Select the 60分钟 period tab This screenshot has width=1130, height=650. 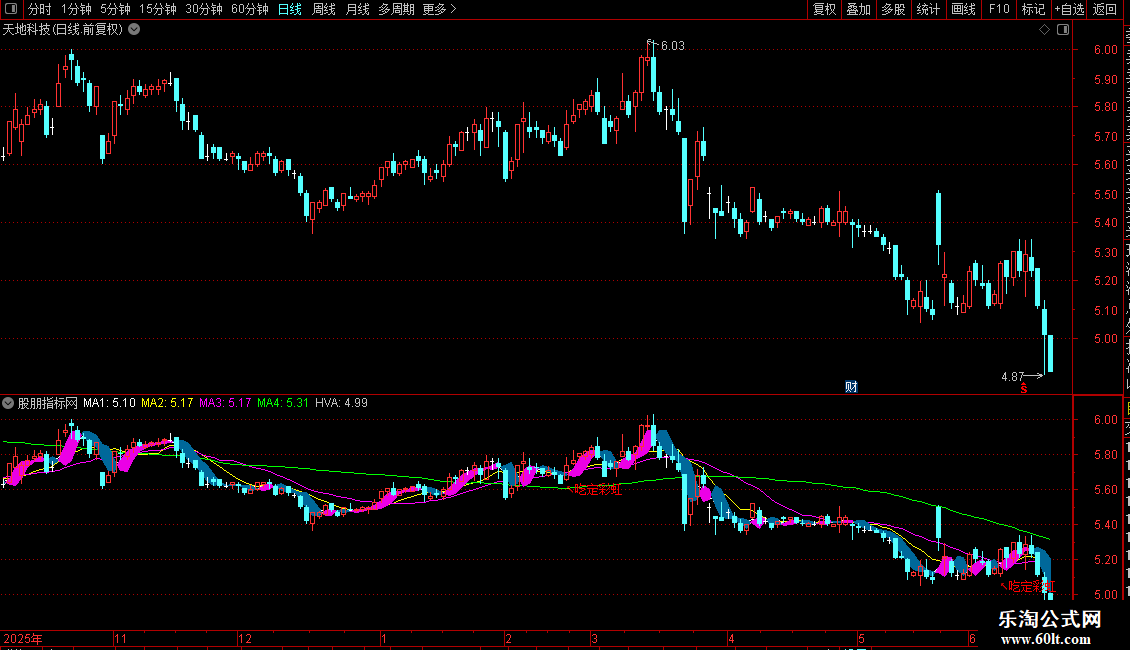[x=250, y=9]
